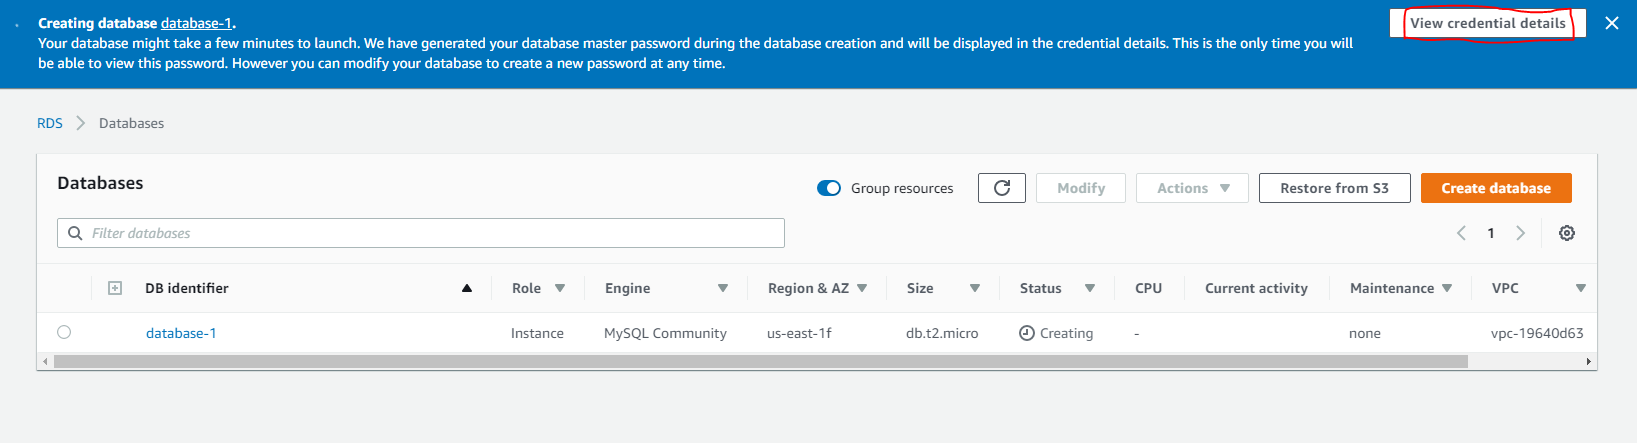
Task: Click the refresh databases icon button
Action: coord(1001,188)
